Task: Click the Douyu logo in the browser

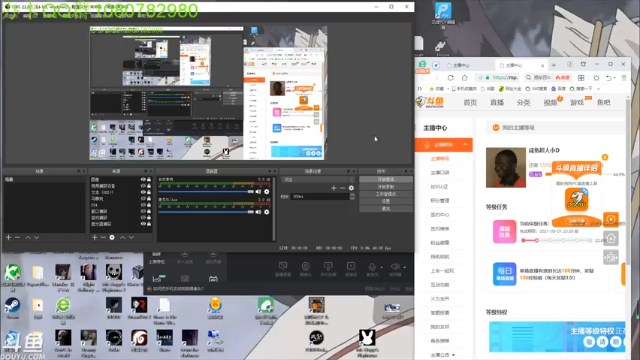Action: point(429,102)
